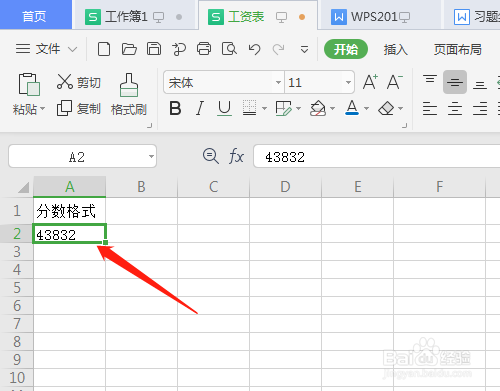Expand the borders dropdown arrow
Viewport: 500px width, 391px height.
(x=265, y=108)
